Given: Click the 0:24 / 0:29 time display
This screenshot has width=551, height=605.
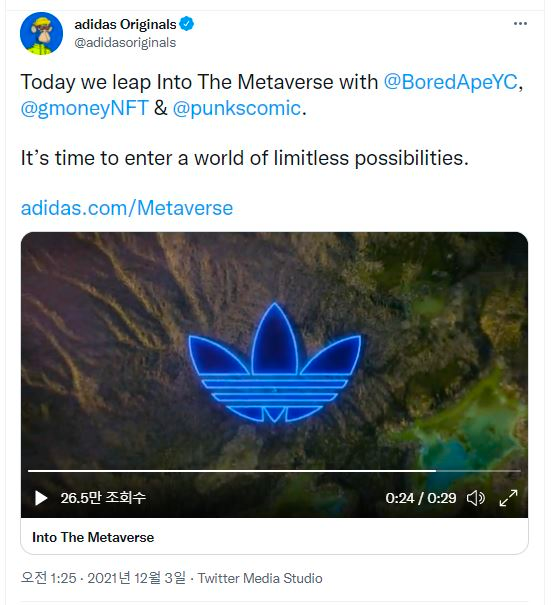Looking at the screenshot, I should click(421, 498).
